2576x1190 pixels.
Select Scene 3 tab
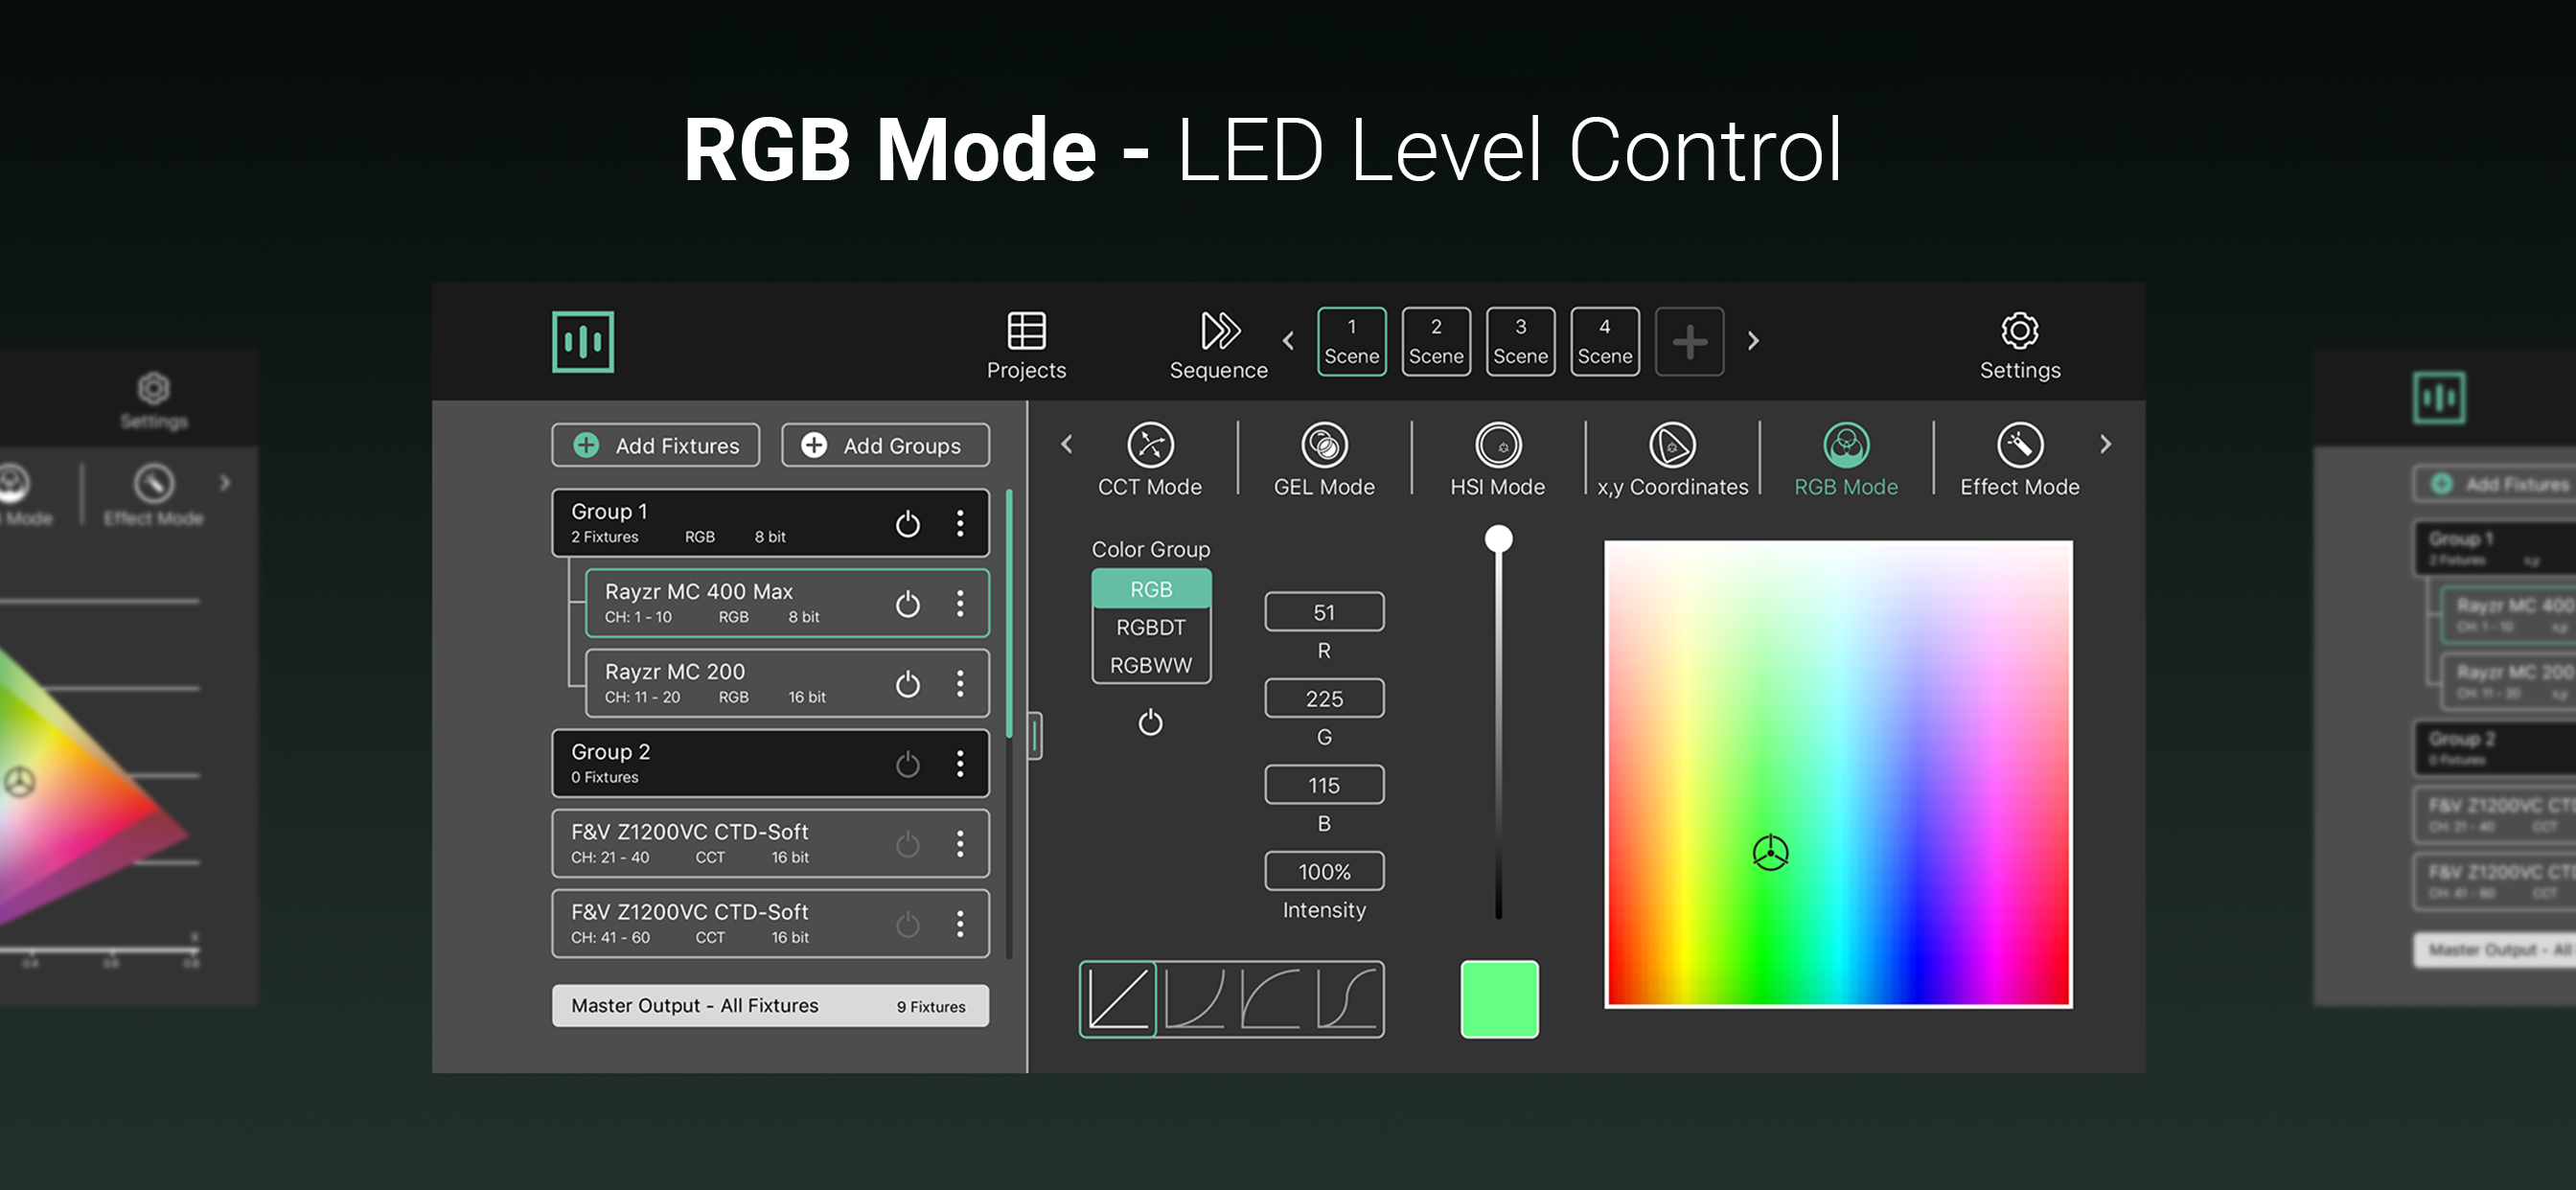pyautogui.click(x=1520, y=341)
